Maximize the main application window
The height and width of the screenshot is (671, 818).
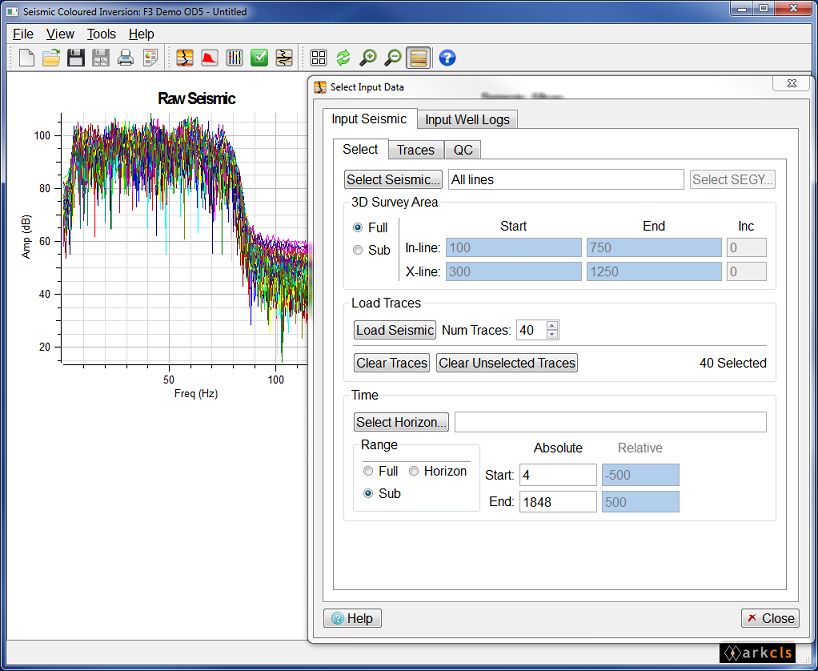(x=764, y=8)
